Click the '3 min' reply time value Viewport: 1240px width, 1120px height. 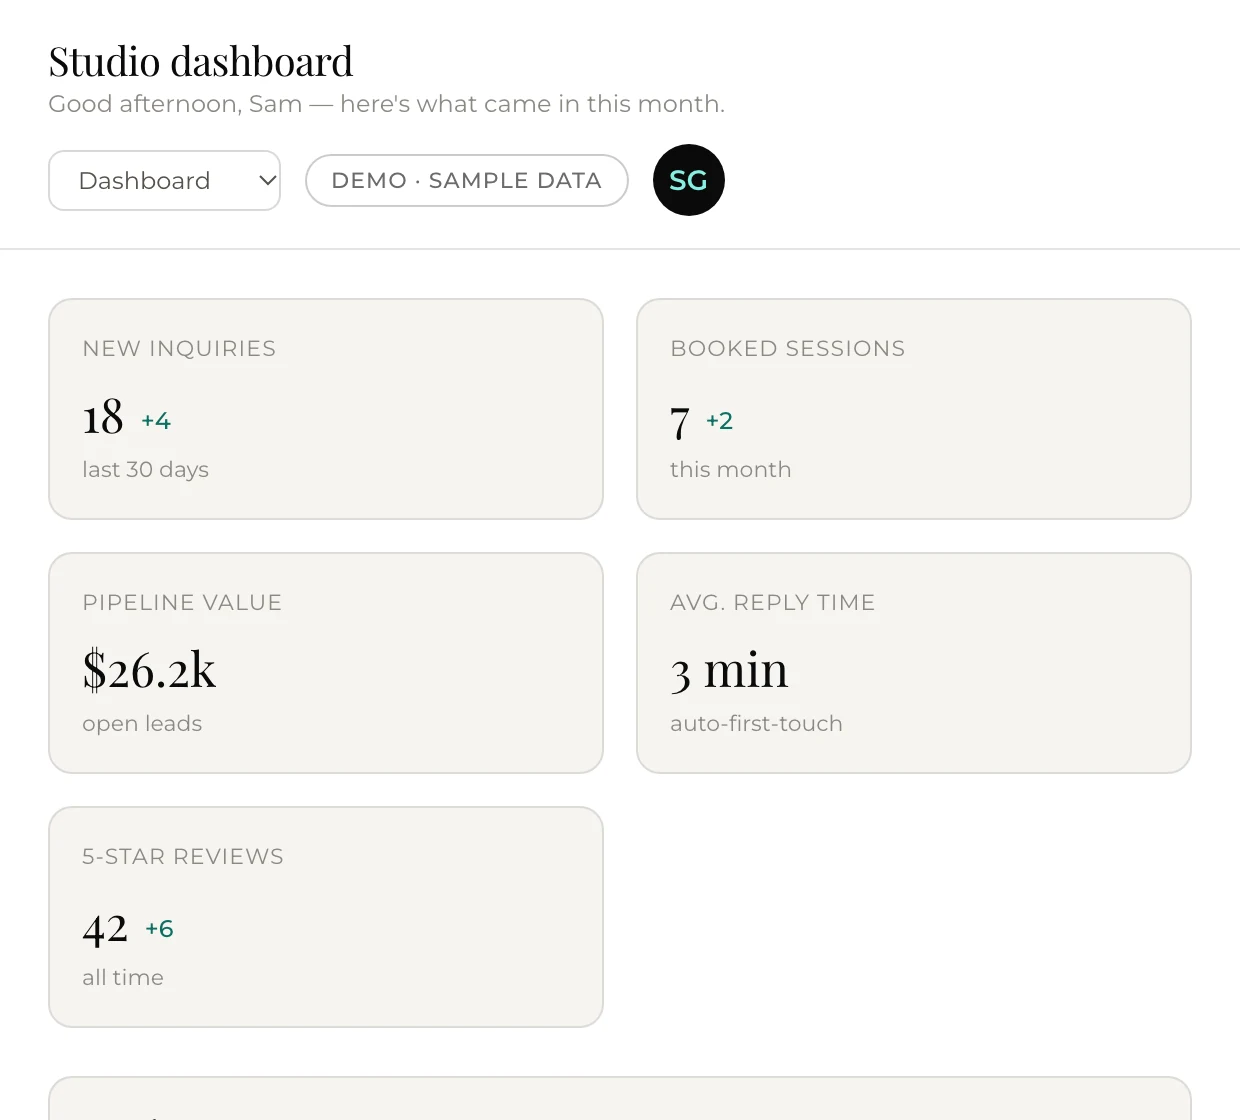pyautogui.click(x=729, y=670)
